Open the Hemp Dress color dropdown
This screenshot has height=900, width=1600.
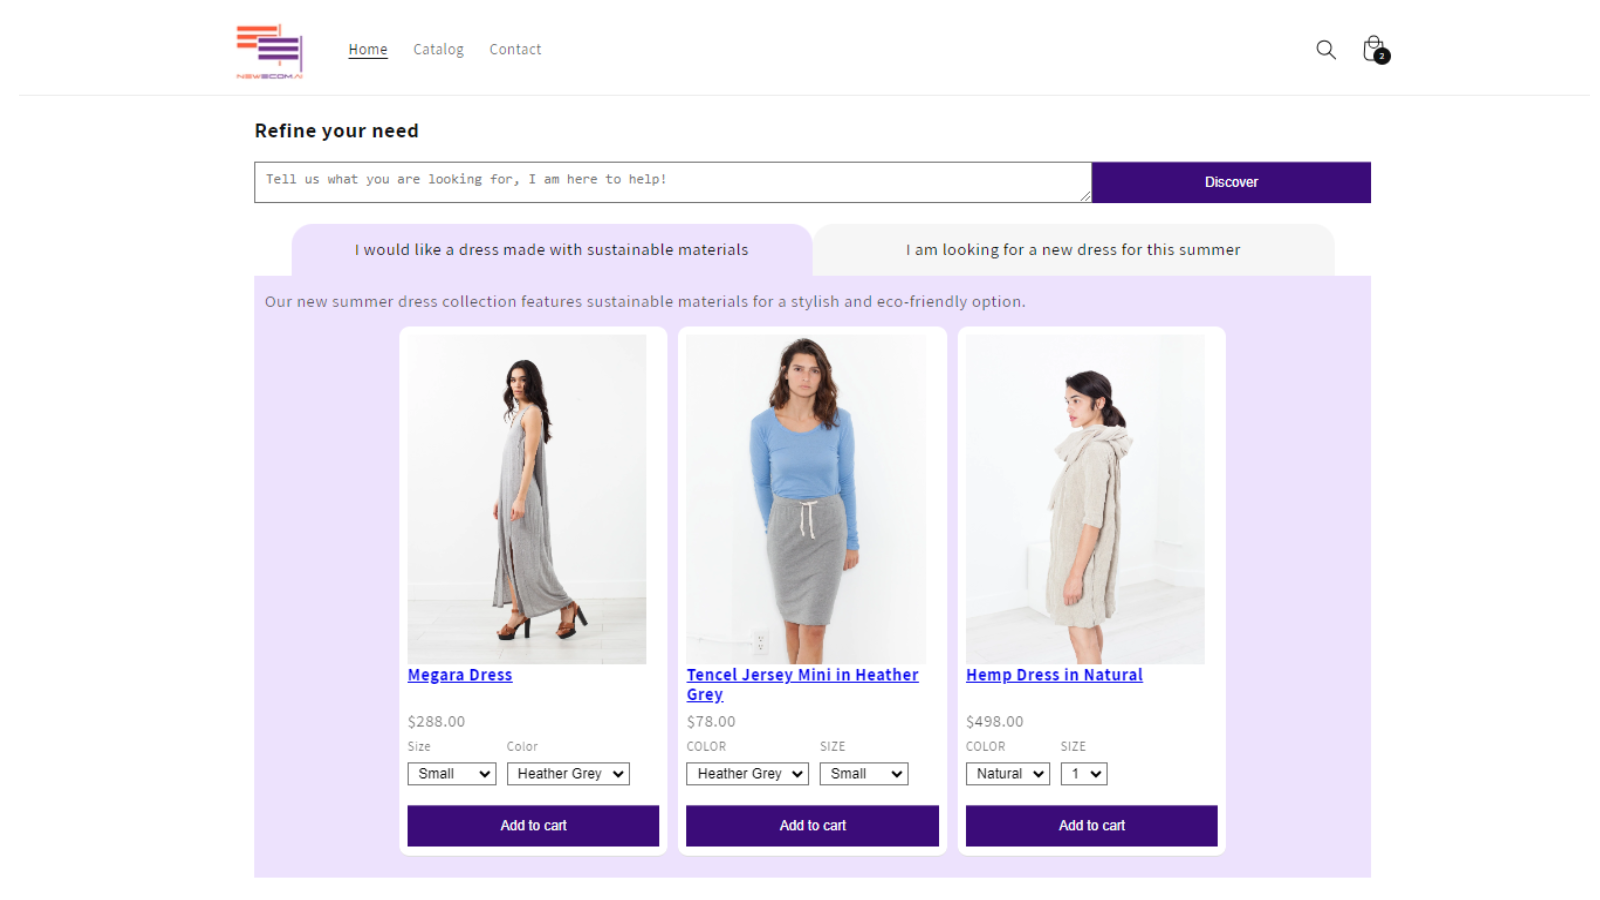pos(1007,773)
